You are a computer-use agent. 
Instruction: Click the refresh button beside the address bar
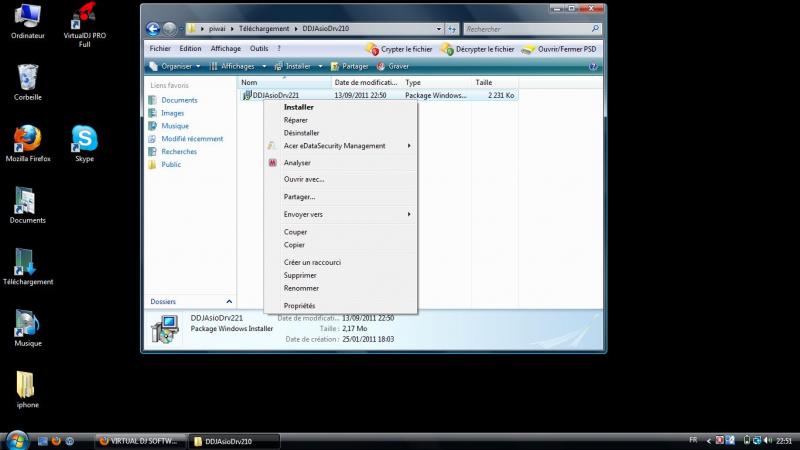[452, 29]
